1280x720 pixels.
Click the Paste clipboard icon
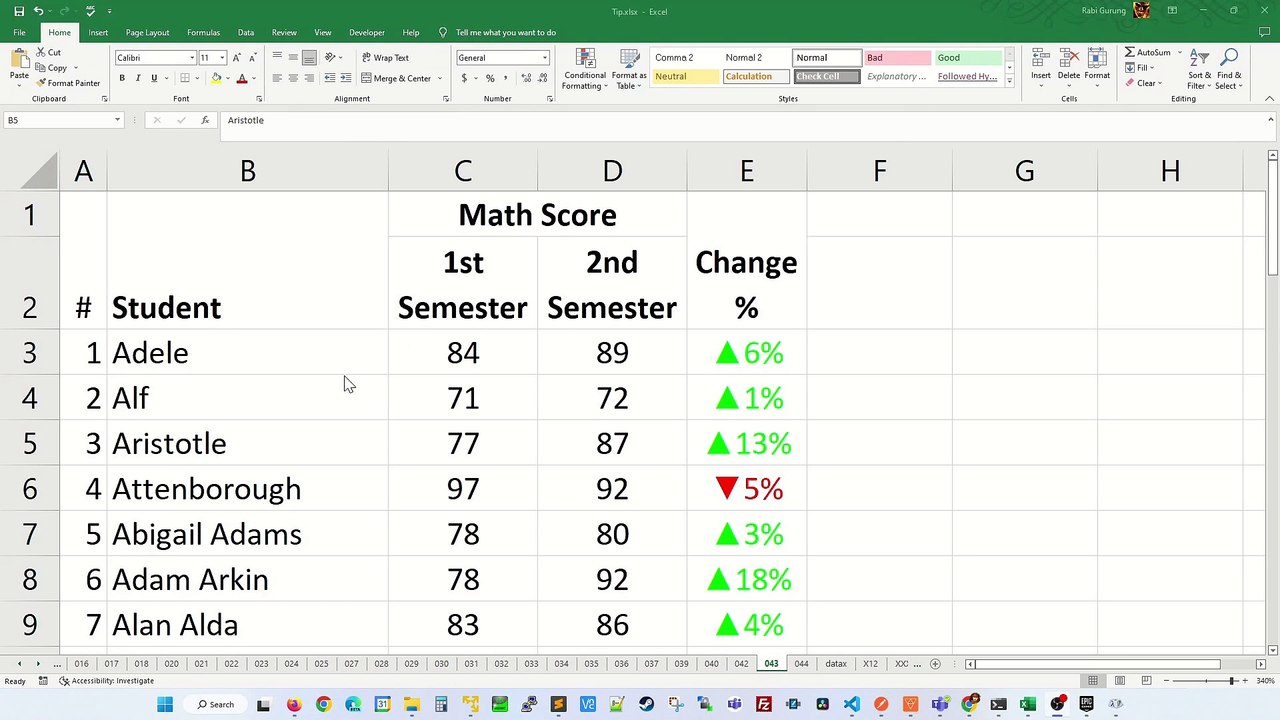[x=19, y=58]
